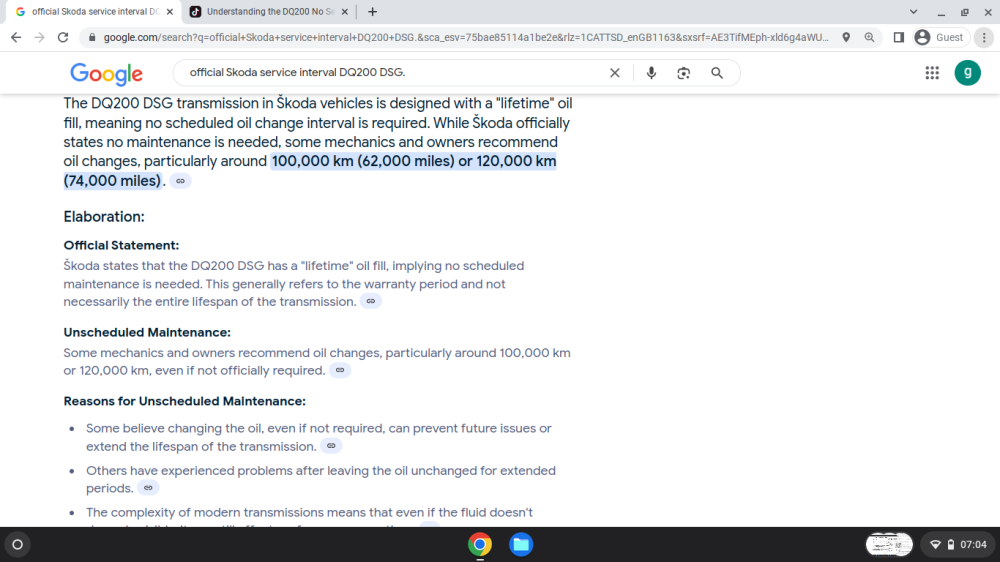This screenshot has height=562, width=1000.
Task: Submit search with magnifying glass
Action: click(x=717, y=73)
